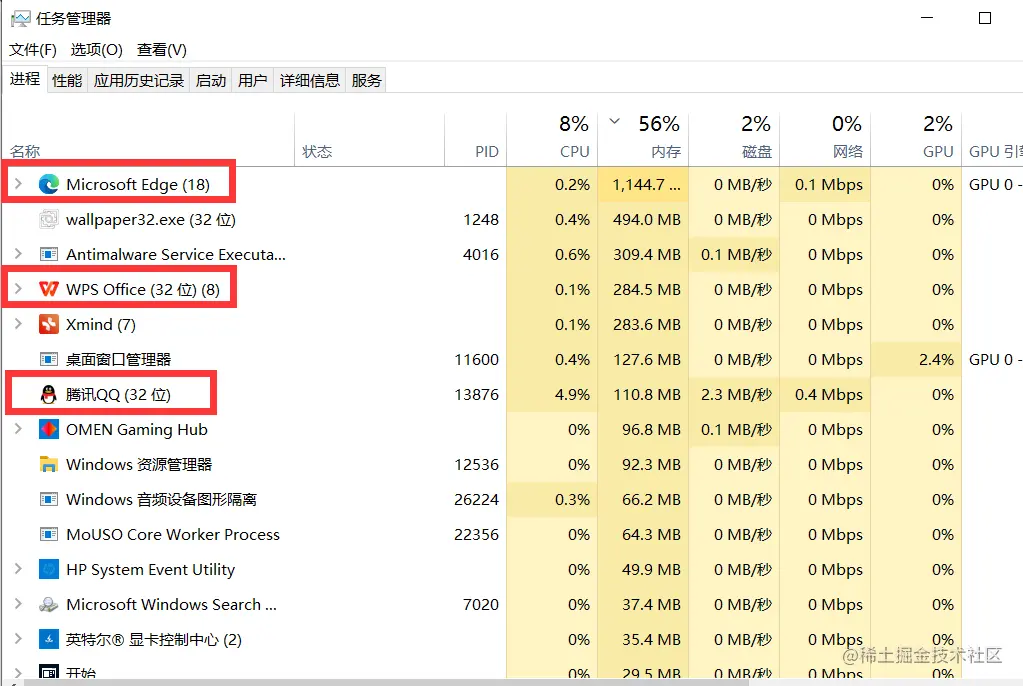Switch to the 应用历史记录 tab
This screenshot has width=1023, height=686.
tap(138, 80)
